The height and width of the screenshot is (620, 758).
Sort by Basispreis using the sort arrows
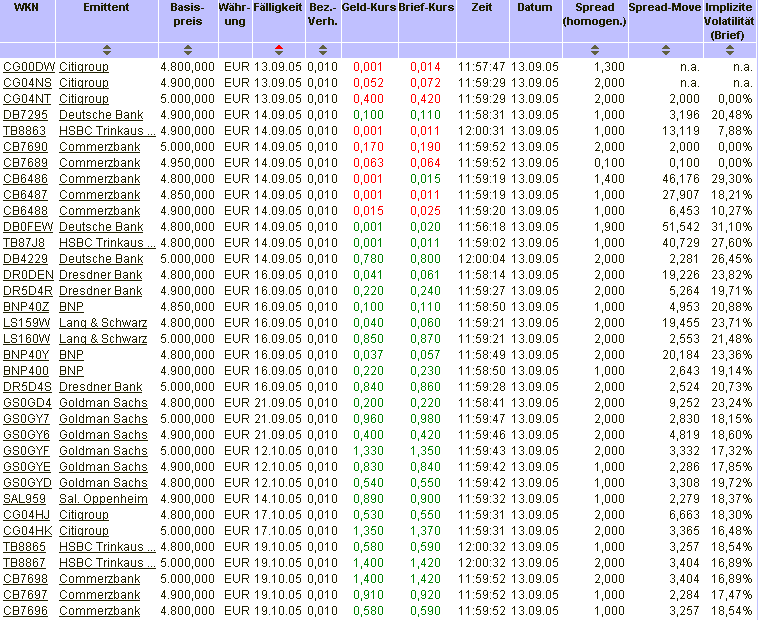pyautogui.click(x=188, y=50)
